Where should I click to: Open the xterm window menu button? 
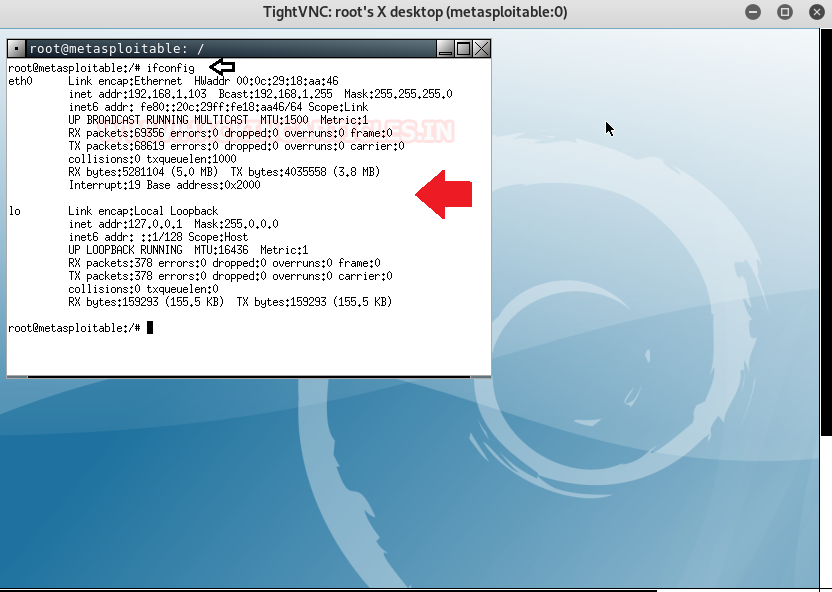[16, 49]
